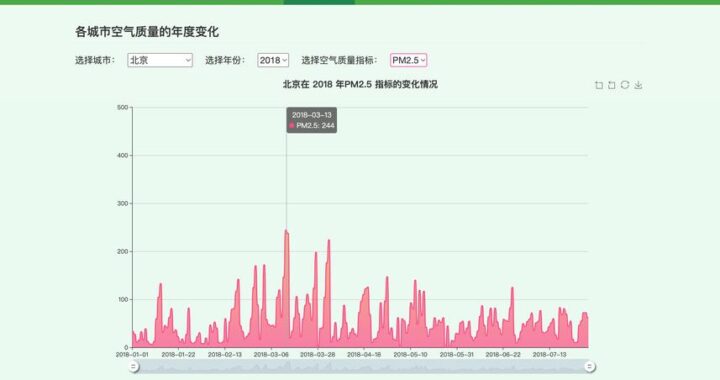This screenshot has width=720, height=380.
Task: Click the y-axis label 500
Action: tap(123, 107)
